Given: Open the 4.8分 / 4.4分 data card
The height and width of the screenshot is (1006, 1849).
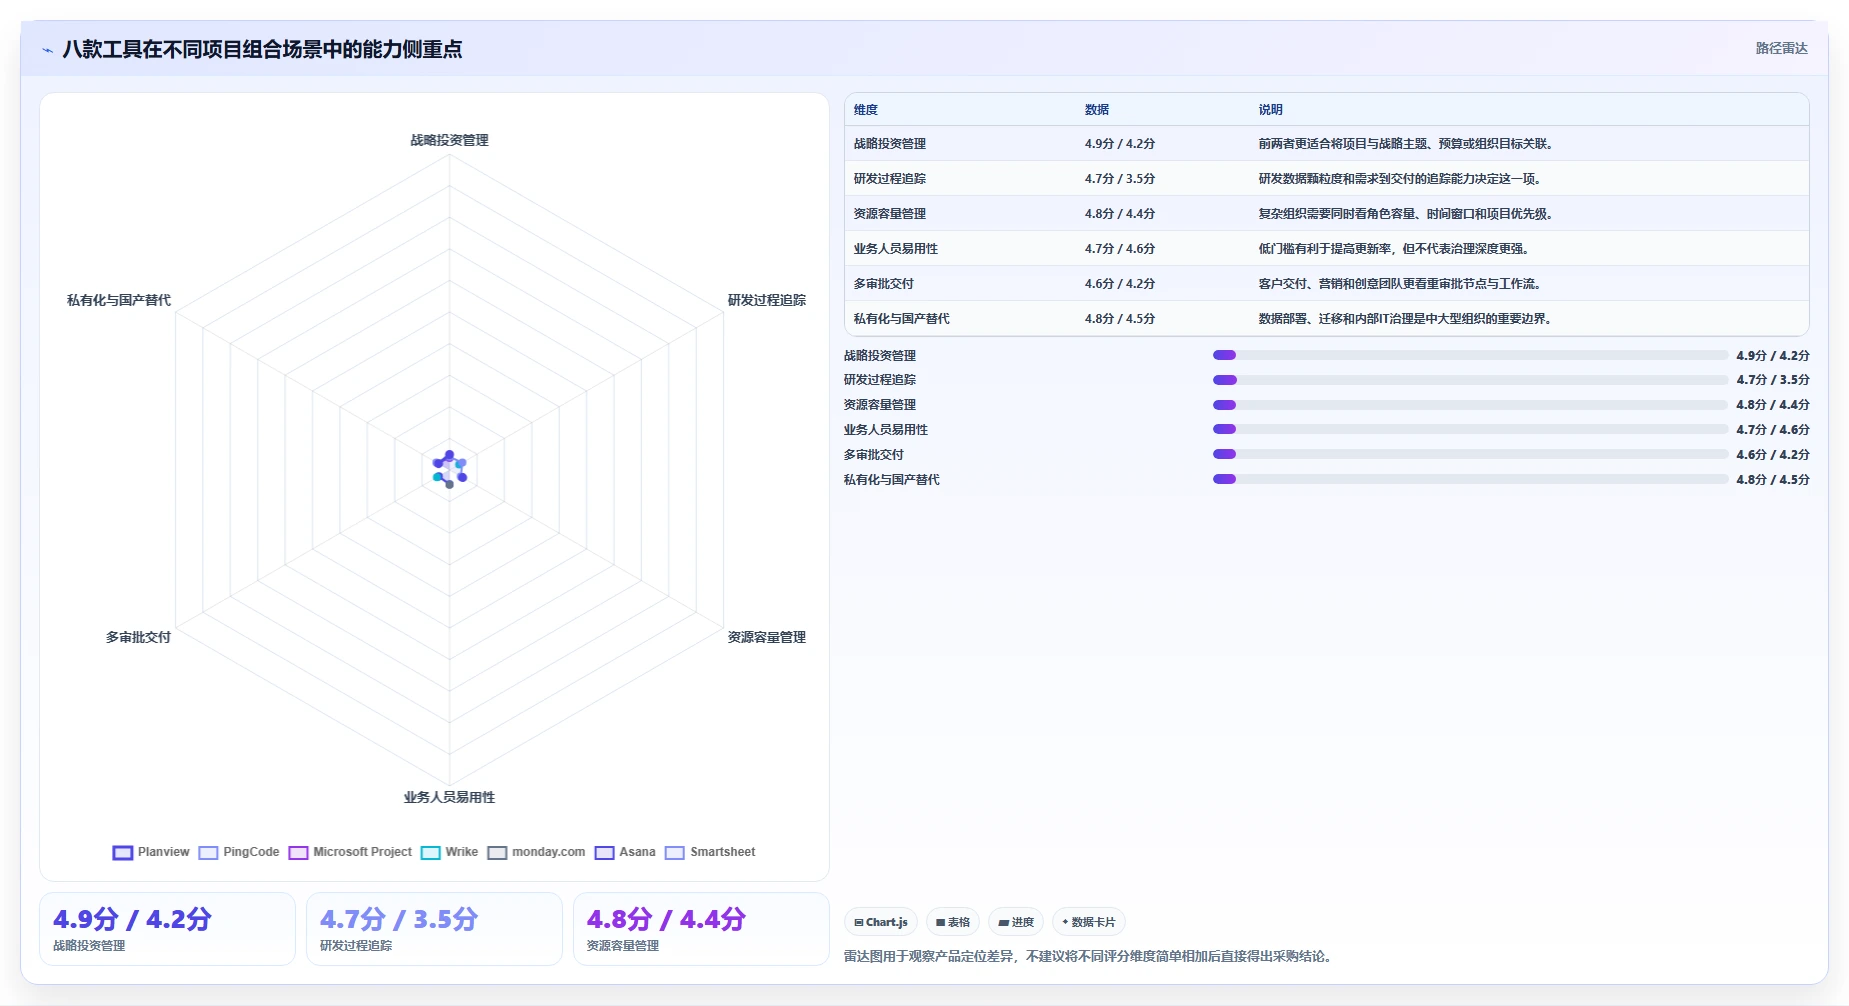Looking at the screenshot, I should click(x=701, y=929).
